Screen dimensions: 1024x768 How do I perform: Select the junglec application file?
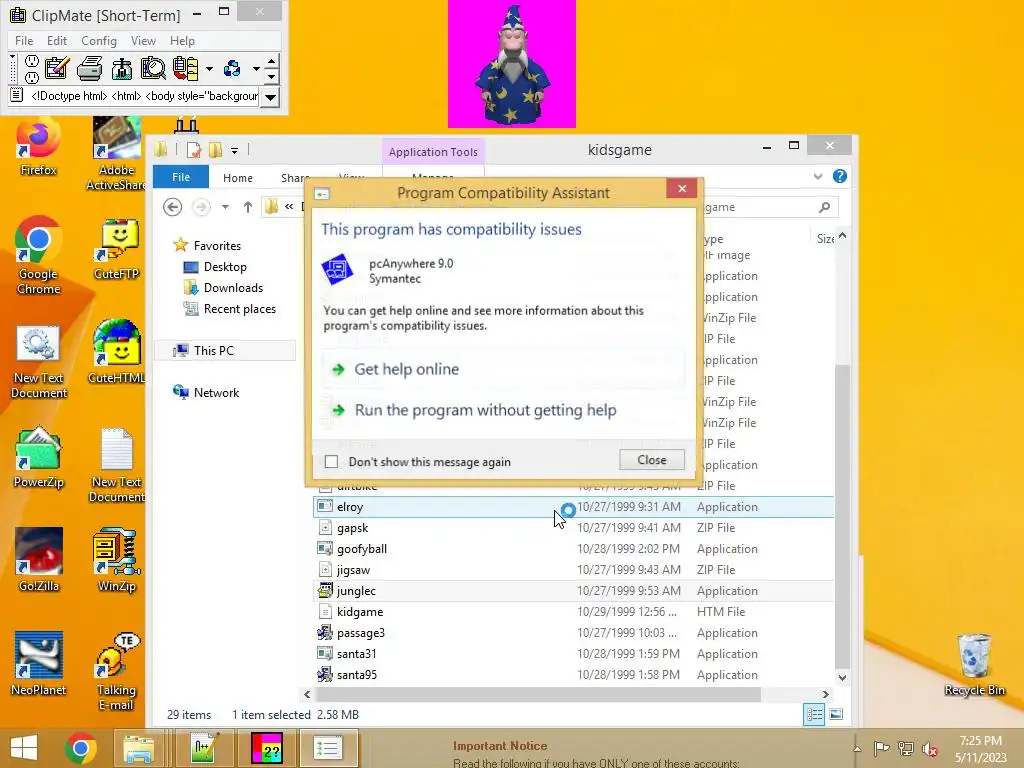pyautogui.click(x=574, y=590)
